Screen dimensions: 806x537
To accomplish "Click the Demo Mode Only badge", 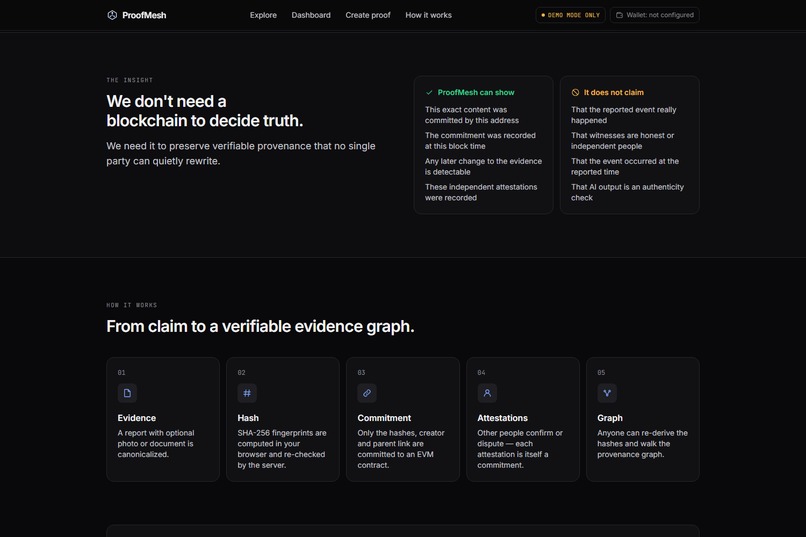I will [570, 15].
